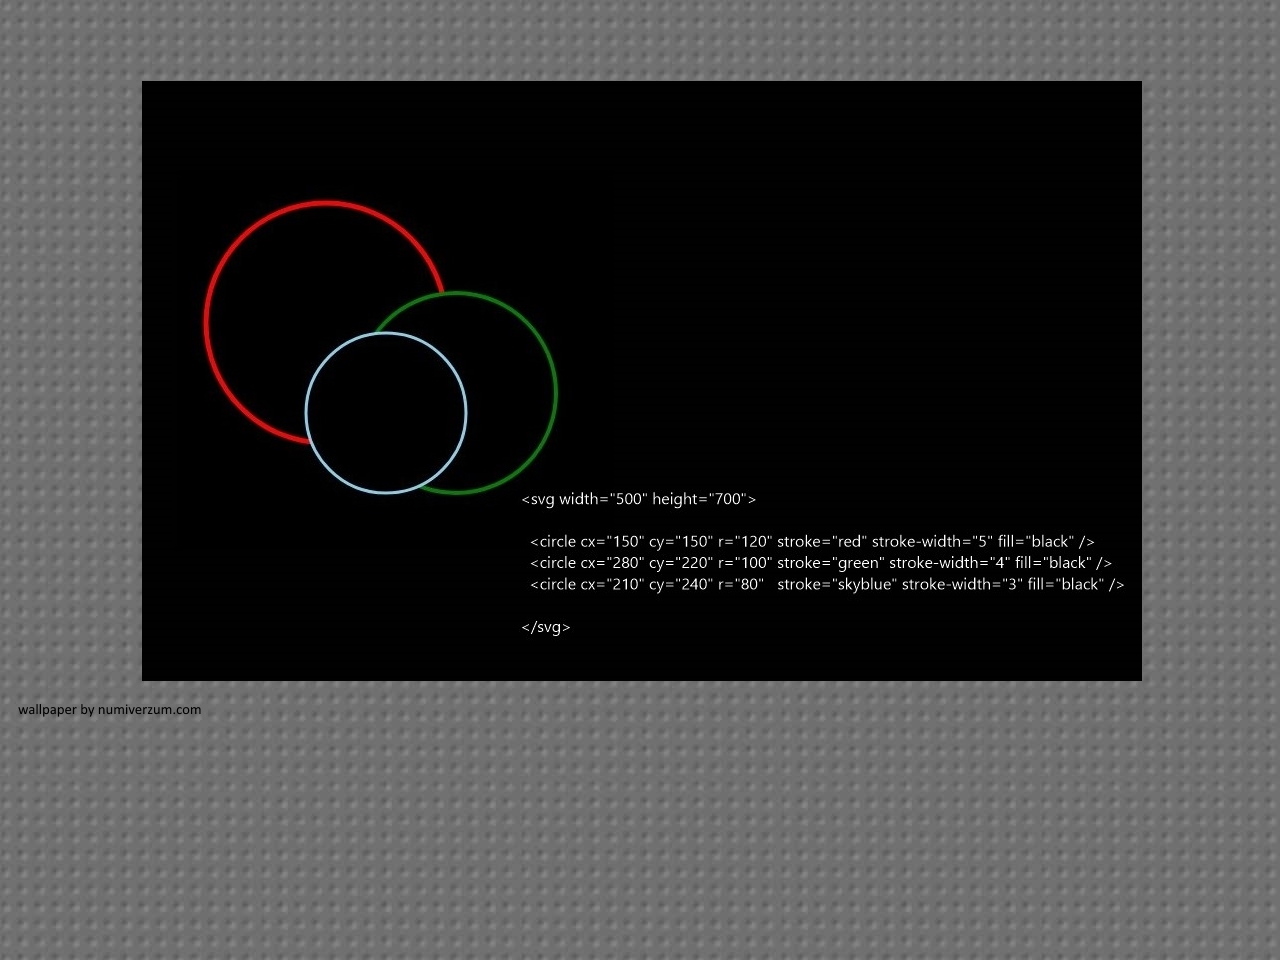The height and width of the screenshot is (960, 1280).
Task: Click stroke-width="3" in the skyblue circle code
Action: coord(962,585)
